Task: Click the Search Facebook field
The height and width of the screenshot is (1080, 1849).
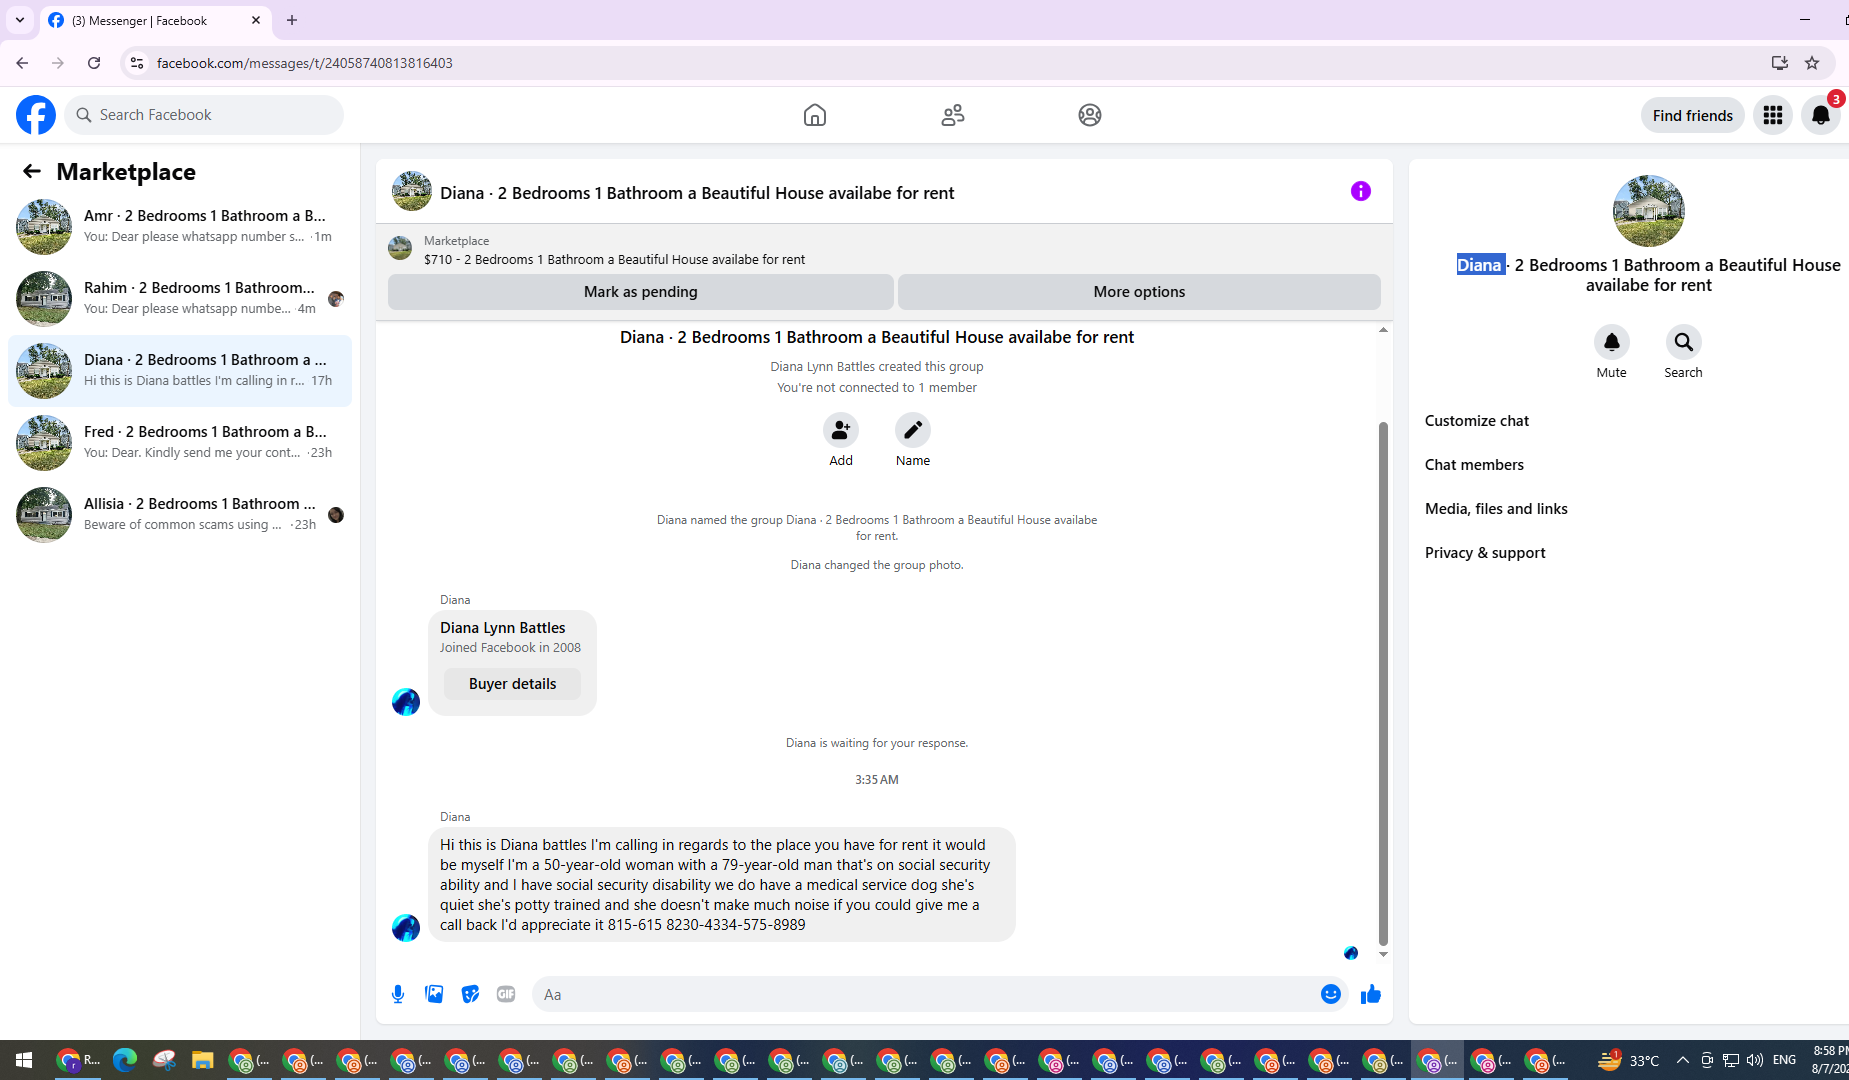Action: (204, 115)
